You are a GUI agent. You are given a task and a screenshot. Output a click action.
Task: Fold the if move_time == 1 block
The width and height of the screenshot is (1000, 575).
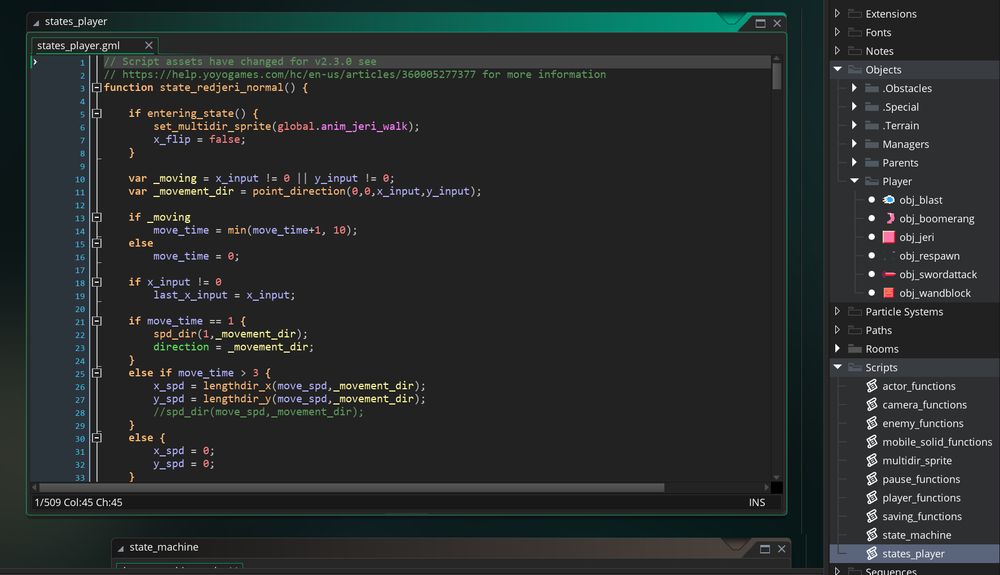(97, 321)
